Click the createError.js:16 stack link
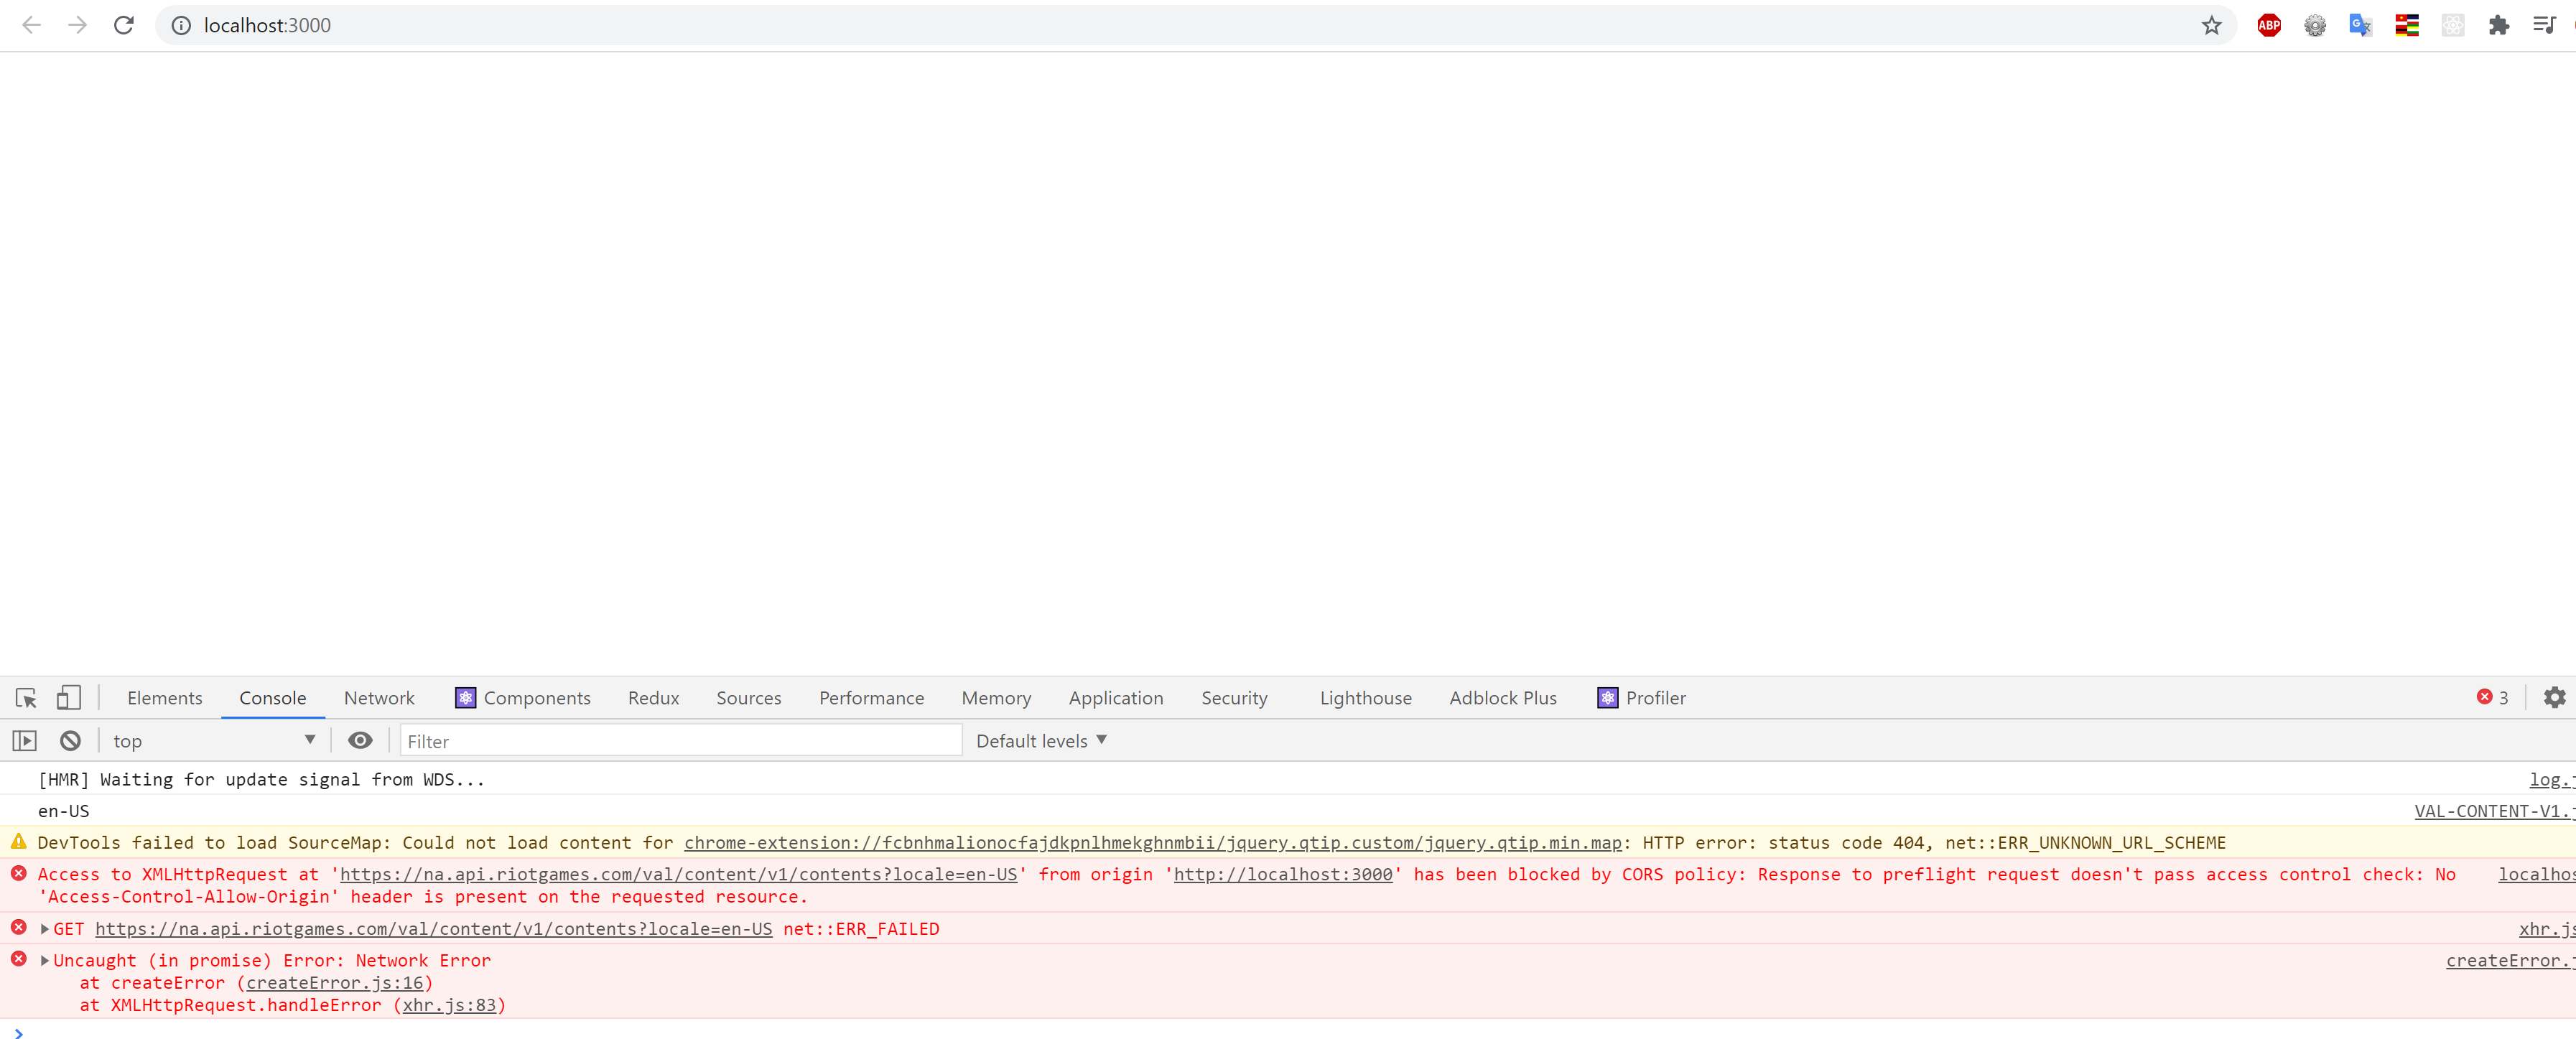 click(335, 982)
